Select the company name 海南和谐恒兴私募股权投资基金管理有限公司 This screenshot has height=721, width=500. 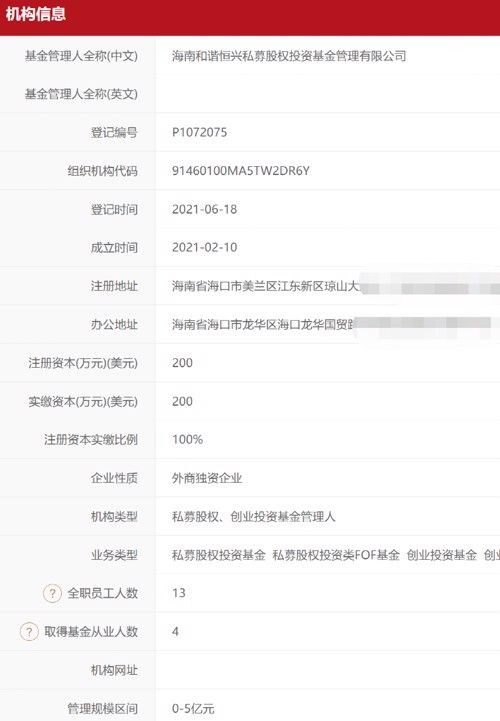point(289,56)
